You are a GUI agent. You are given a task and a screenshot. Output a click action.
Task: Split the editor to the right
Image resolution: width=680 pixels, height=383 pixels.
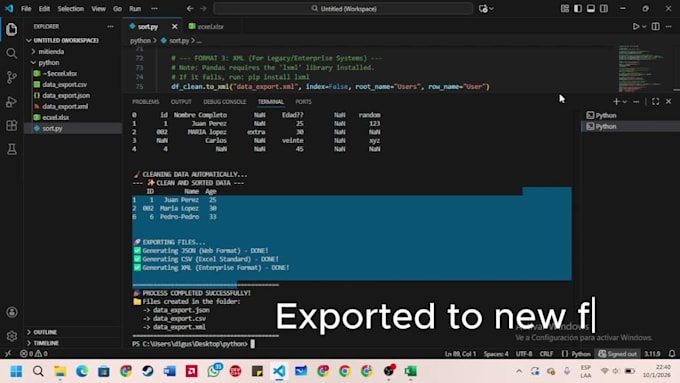(x=656, y=26)
